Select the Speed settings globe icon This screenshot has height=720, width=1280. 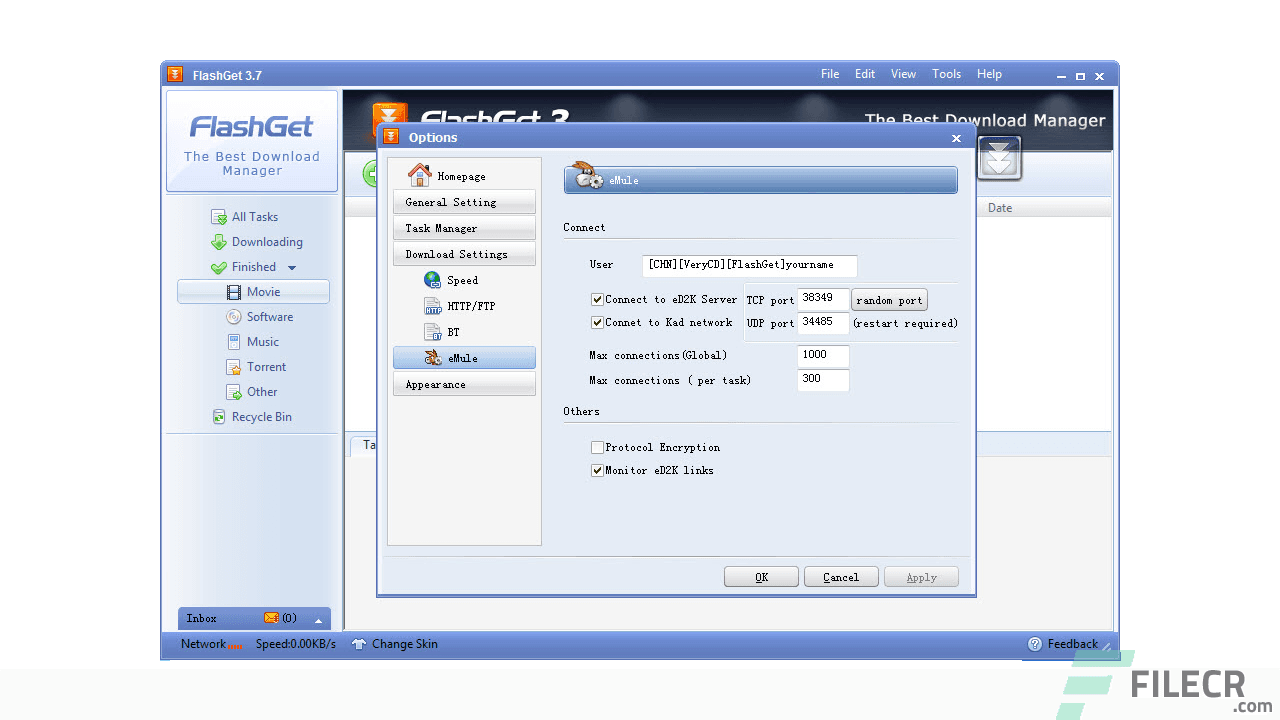pos(432,280)
